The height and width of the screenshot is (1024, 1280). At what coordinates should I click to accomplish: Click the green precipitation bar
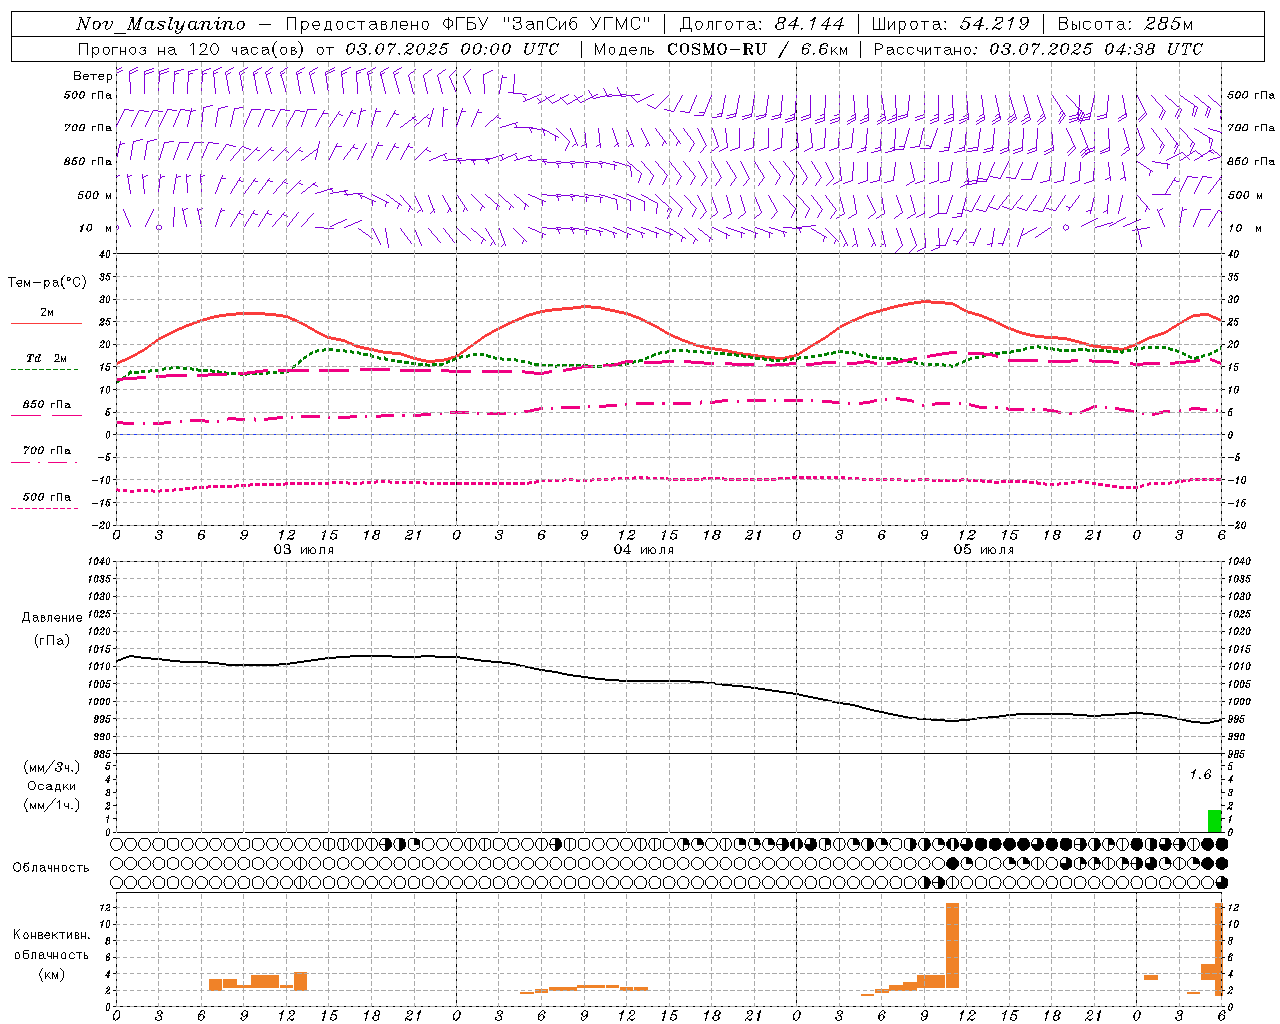click(x=1215, y=821)
